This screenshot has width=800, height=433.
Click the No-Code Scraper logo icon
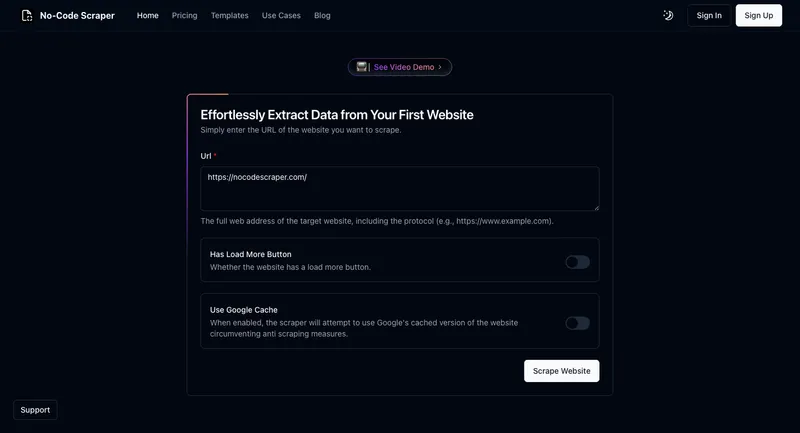[x=27, y=16]
